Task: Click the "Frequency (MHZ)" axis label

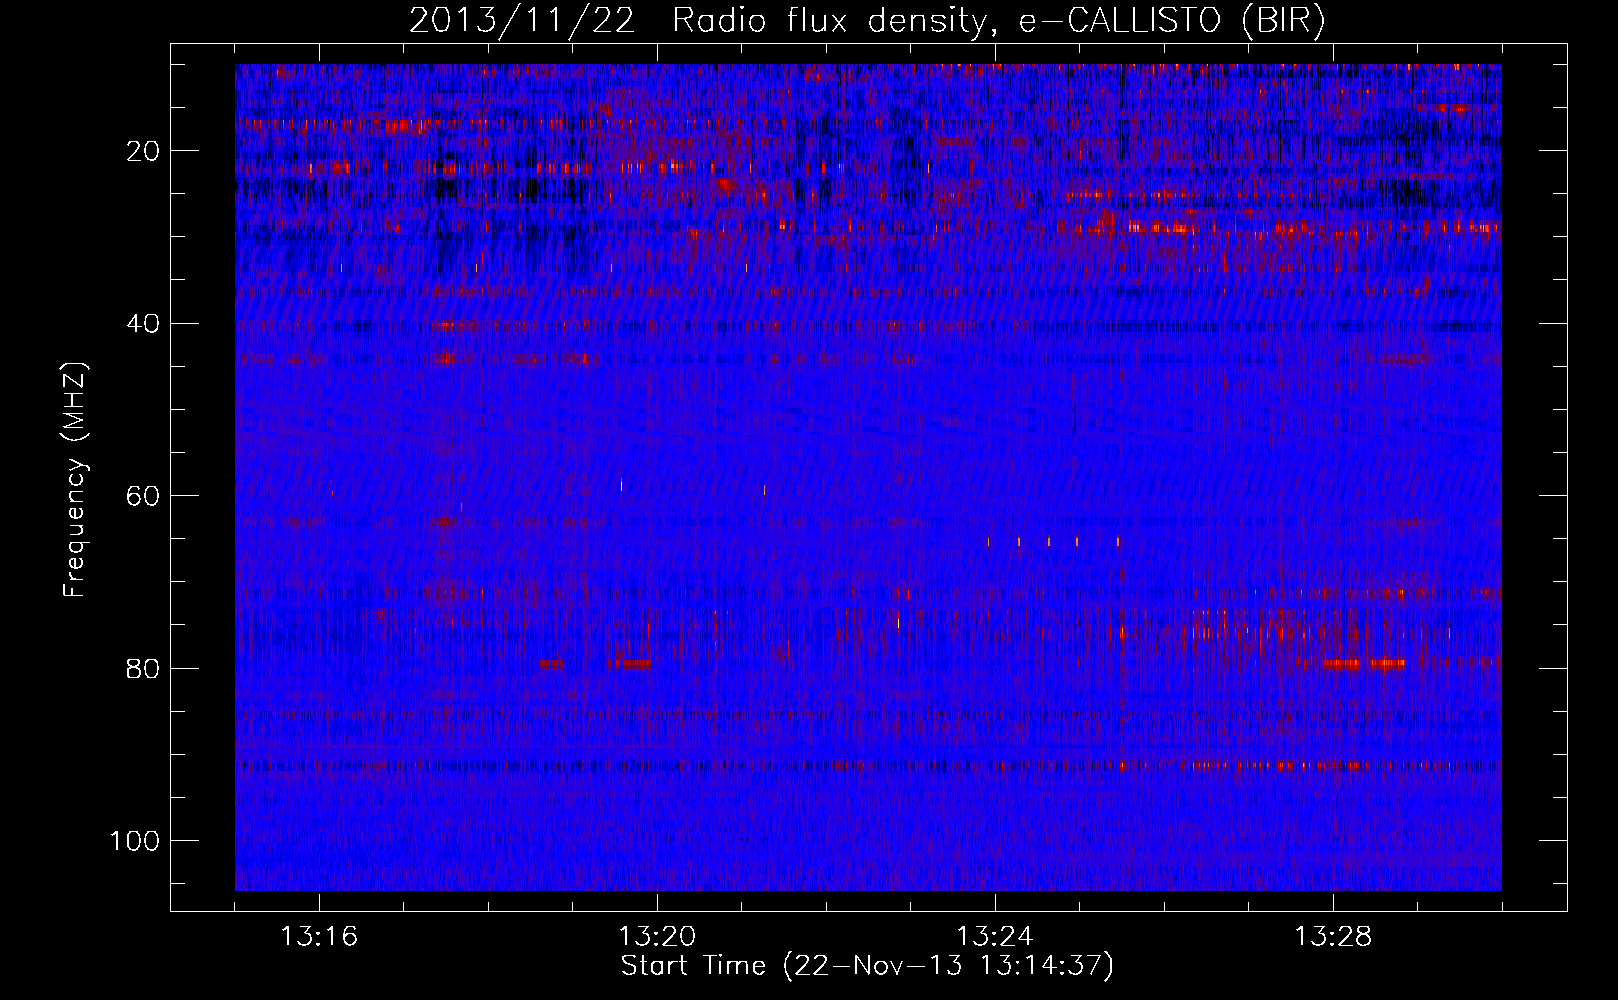Action: click(x=75, y=480)
